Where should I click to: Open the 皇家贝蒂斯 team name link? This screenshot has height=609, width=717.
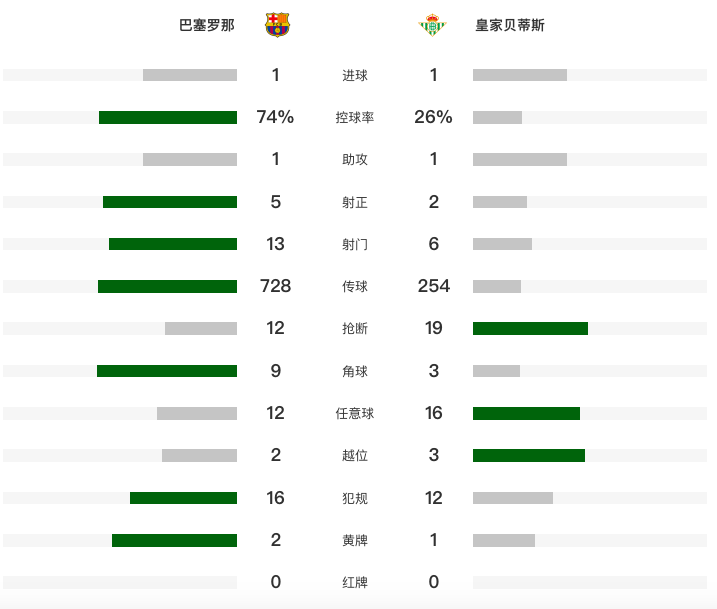coord(510,25)
